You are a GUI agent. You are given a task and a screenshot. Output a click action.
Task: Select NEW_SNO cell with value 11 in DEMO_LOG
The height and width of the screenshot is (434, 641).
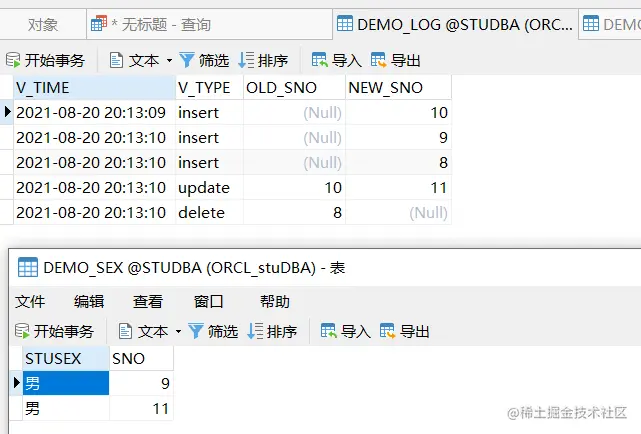398,188
